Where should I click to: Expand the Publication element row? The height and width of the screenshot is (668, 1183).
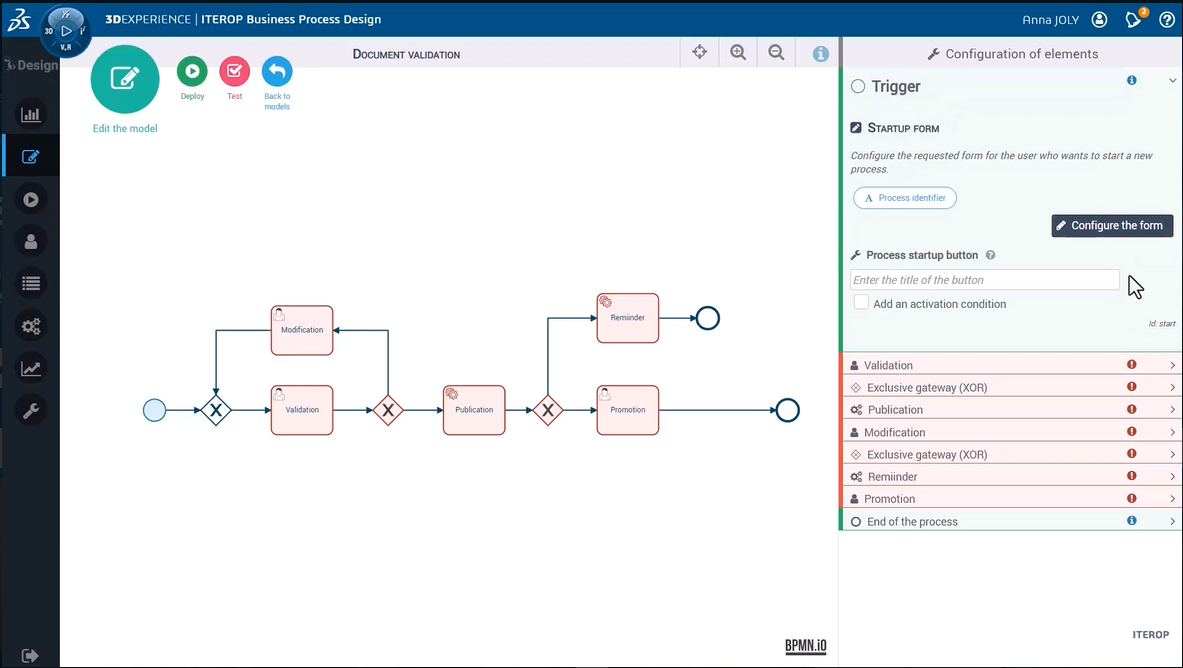coord(1011,409)
